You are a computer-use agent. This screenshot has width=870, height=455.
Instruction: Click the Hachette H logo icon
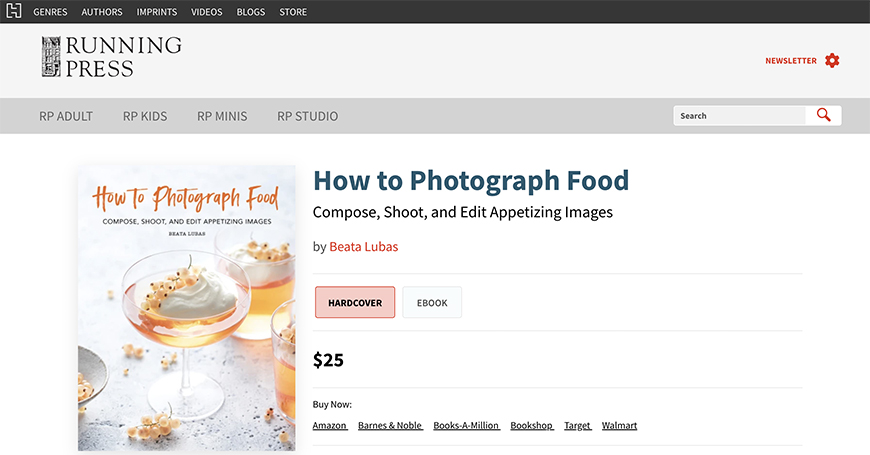point(13,11)
